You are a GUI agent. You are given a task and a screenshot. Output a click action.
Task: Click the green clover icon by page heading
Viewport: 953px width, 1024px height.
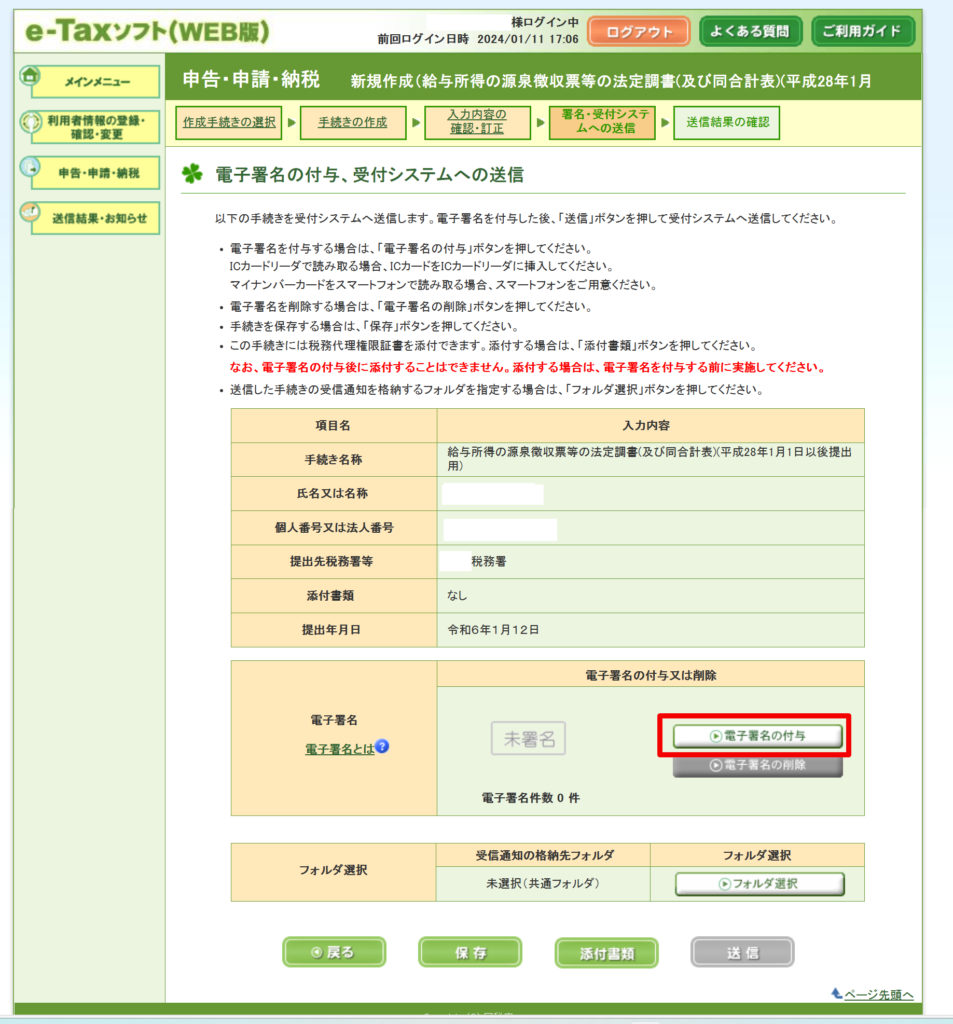192,174
